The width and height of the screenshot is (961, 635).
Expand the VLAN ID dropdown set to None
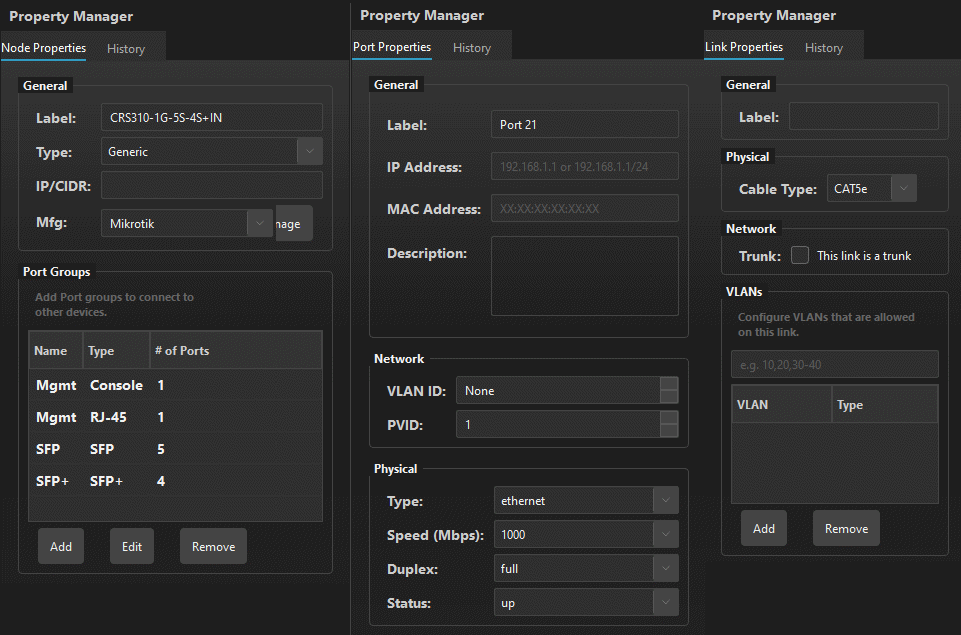(x=668, y=391)
